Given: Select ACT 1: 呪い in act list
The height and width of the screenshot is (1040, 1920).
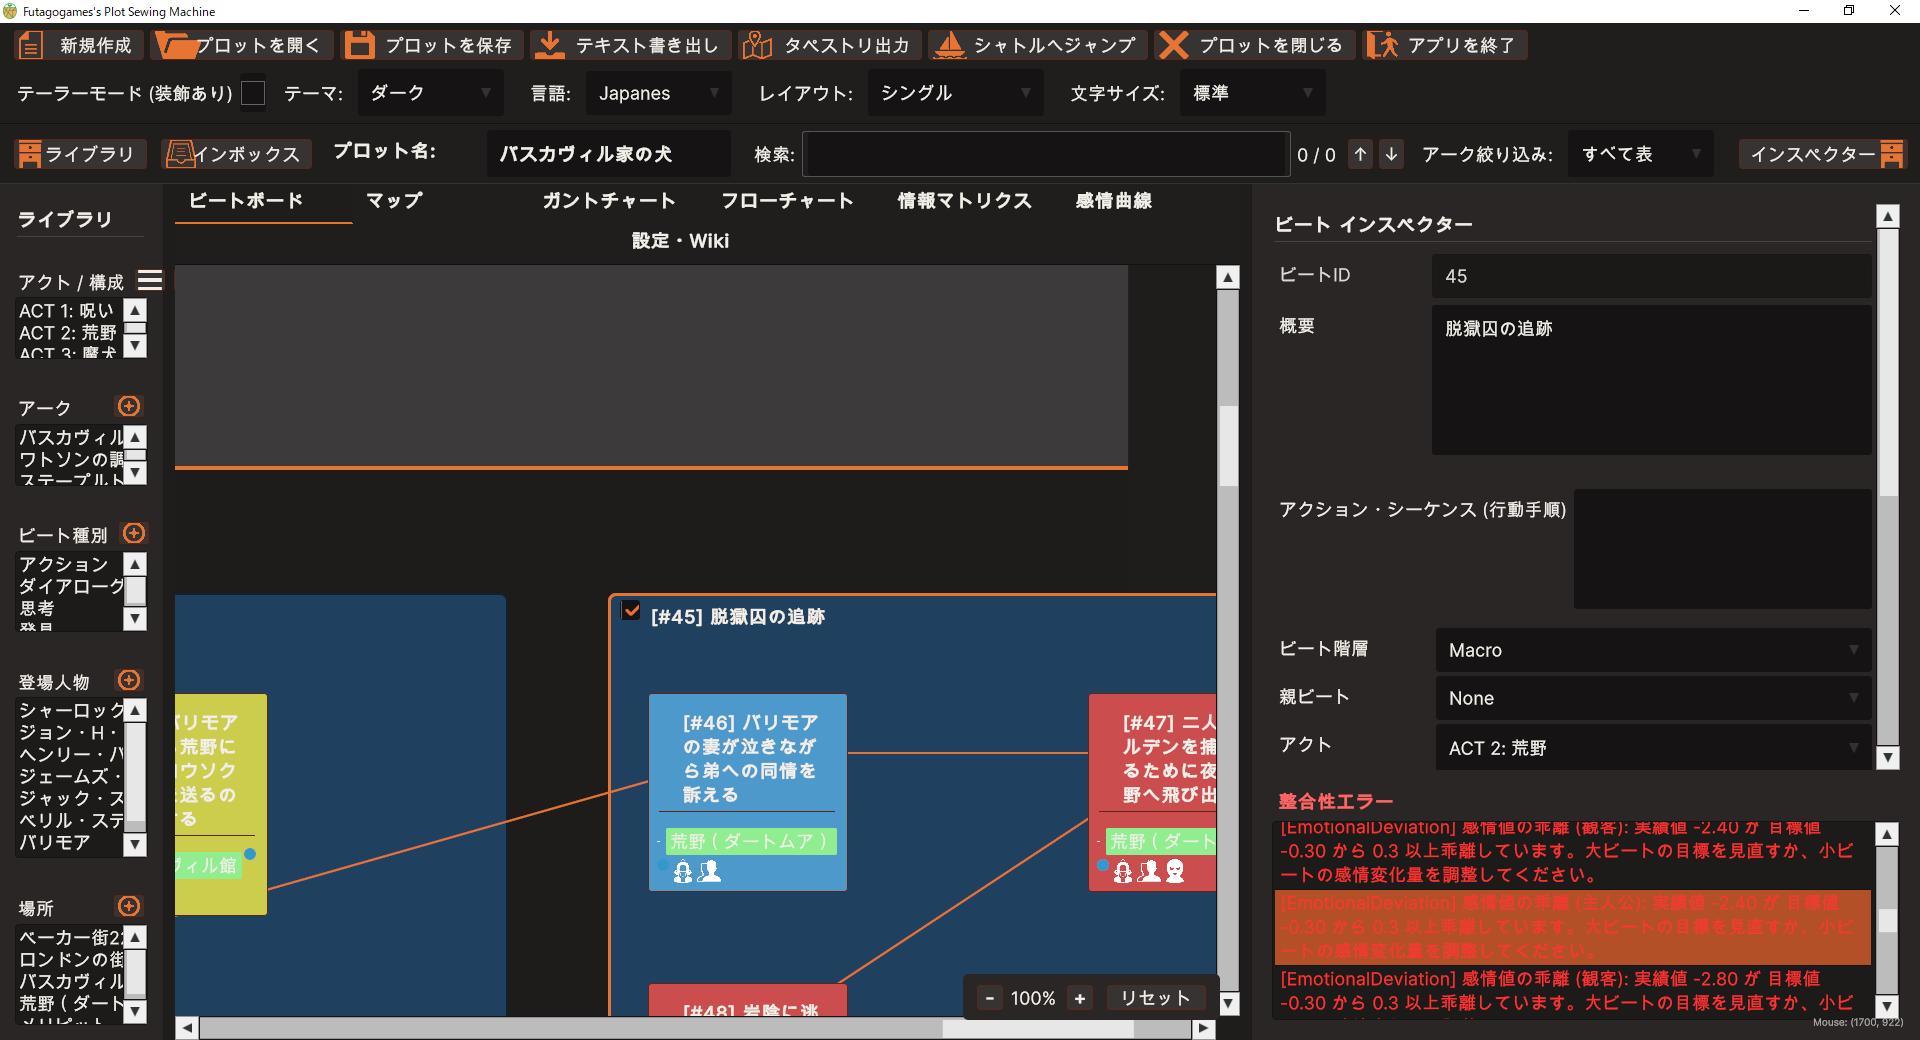Looking at the screenshot, I should [66, 311].
